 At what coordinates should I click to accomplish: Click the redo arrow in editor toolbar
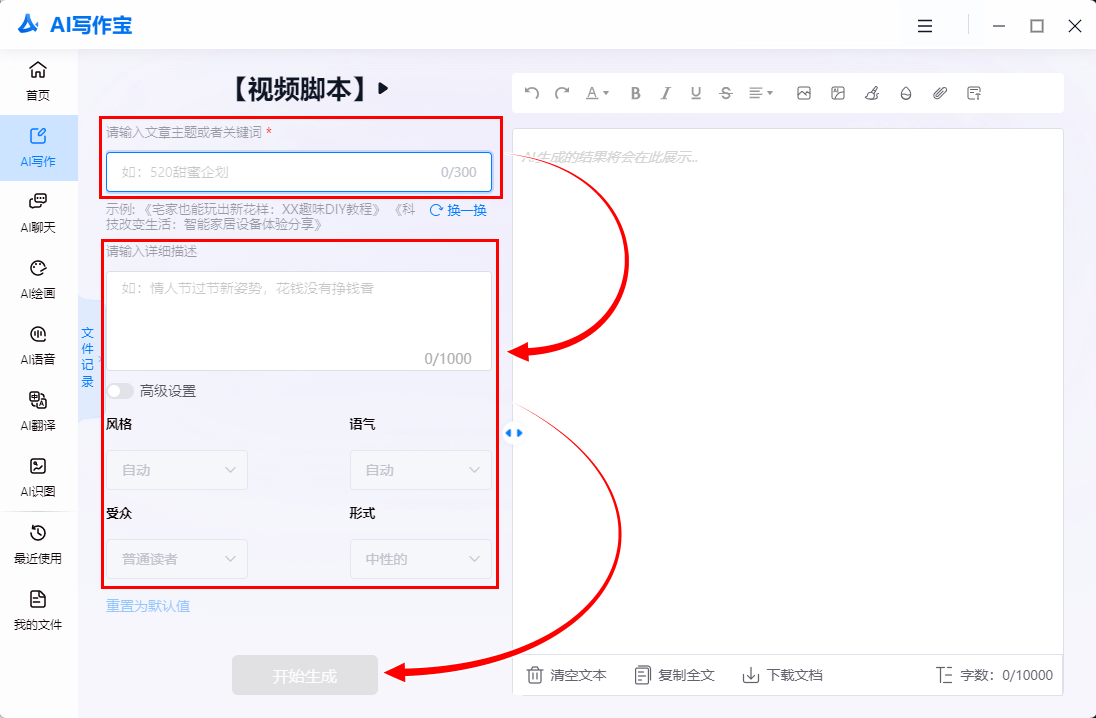pos(562,93)
